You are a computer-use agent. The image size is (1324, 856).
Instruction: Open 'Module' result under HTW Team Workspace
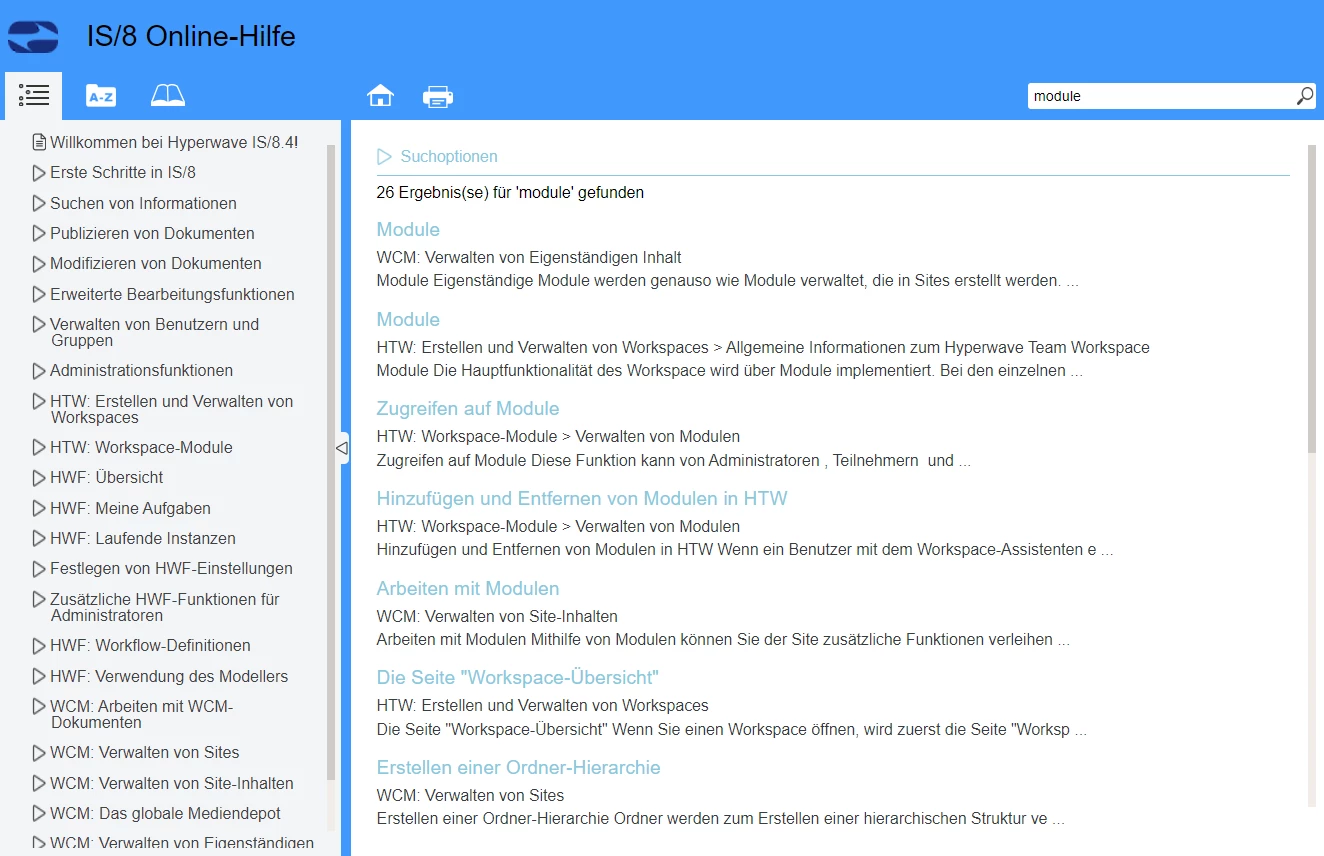pyautogui.click(x=408, y=319)
